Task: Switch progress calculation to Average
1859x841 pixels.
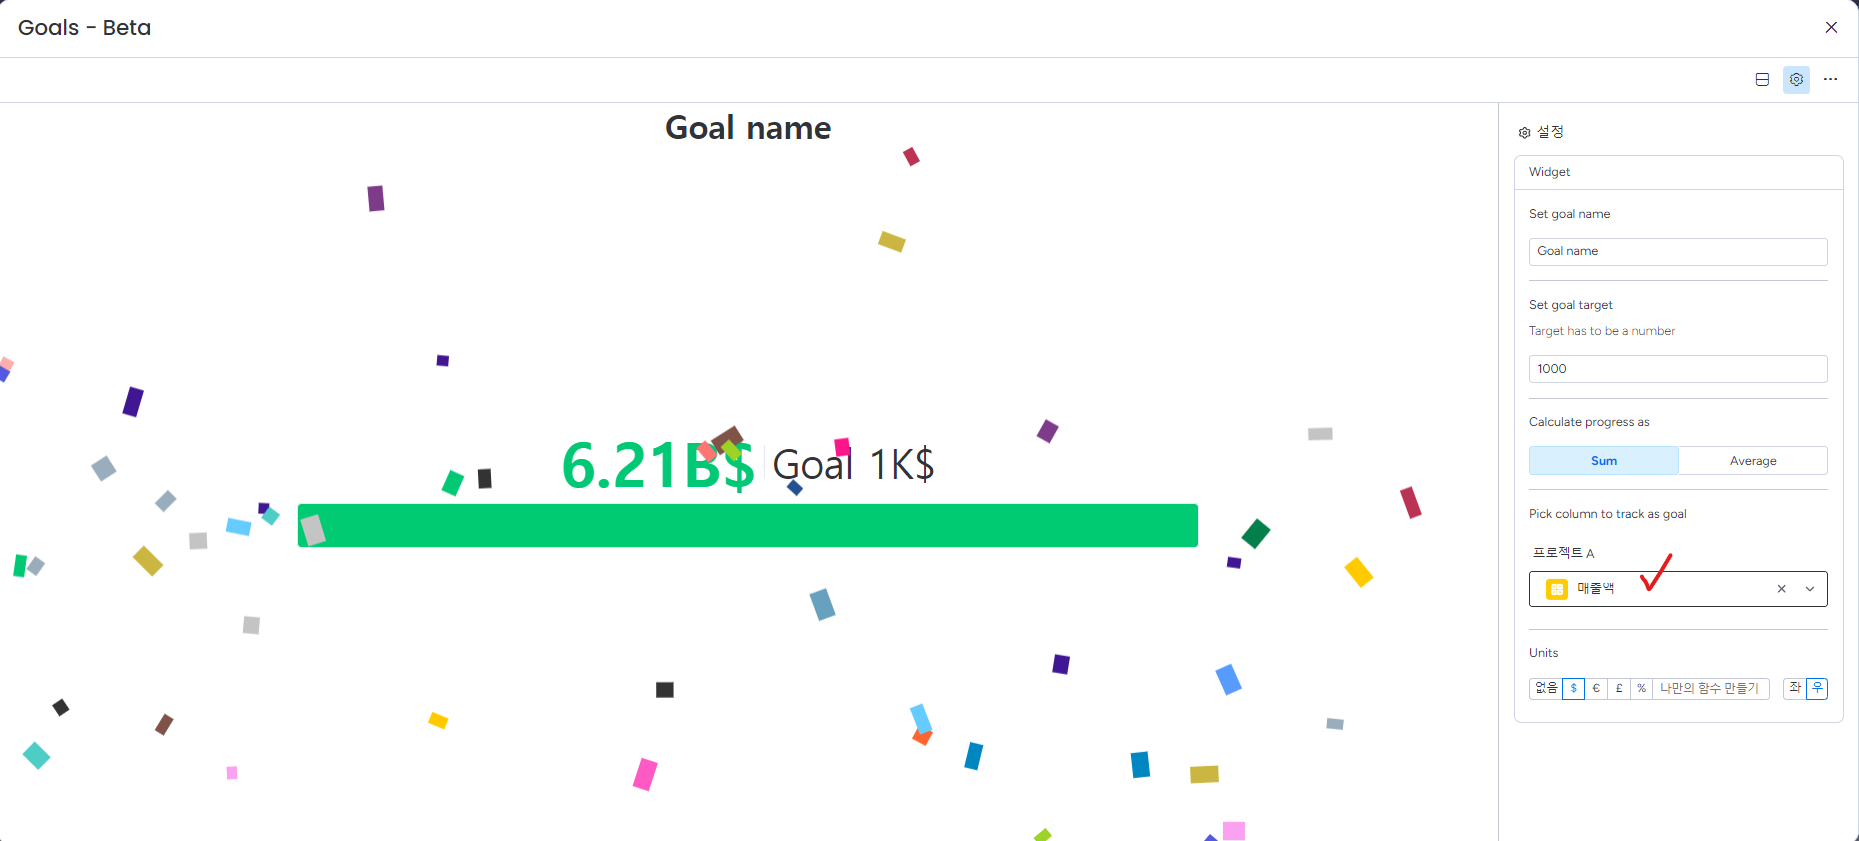Action: [x=1752, y=461]
